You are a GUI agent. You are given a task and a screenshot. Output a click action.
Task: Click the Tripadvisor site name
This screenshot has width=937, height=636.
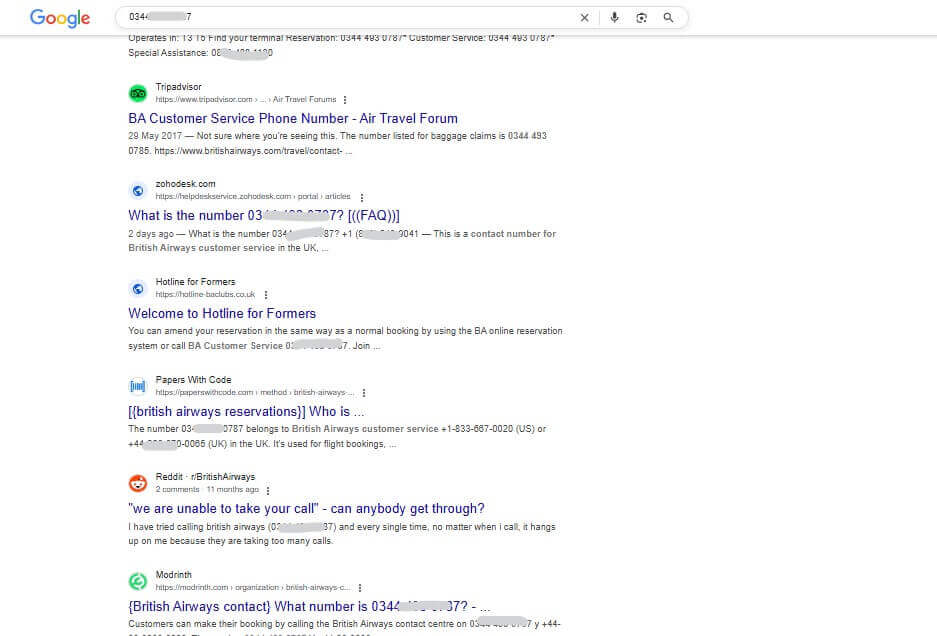178,87
